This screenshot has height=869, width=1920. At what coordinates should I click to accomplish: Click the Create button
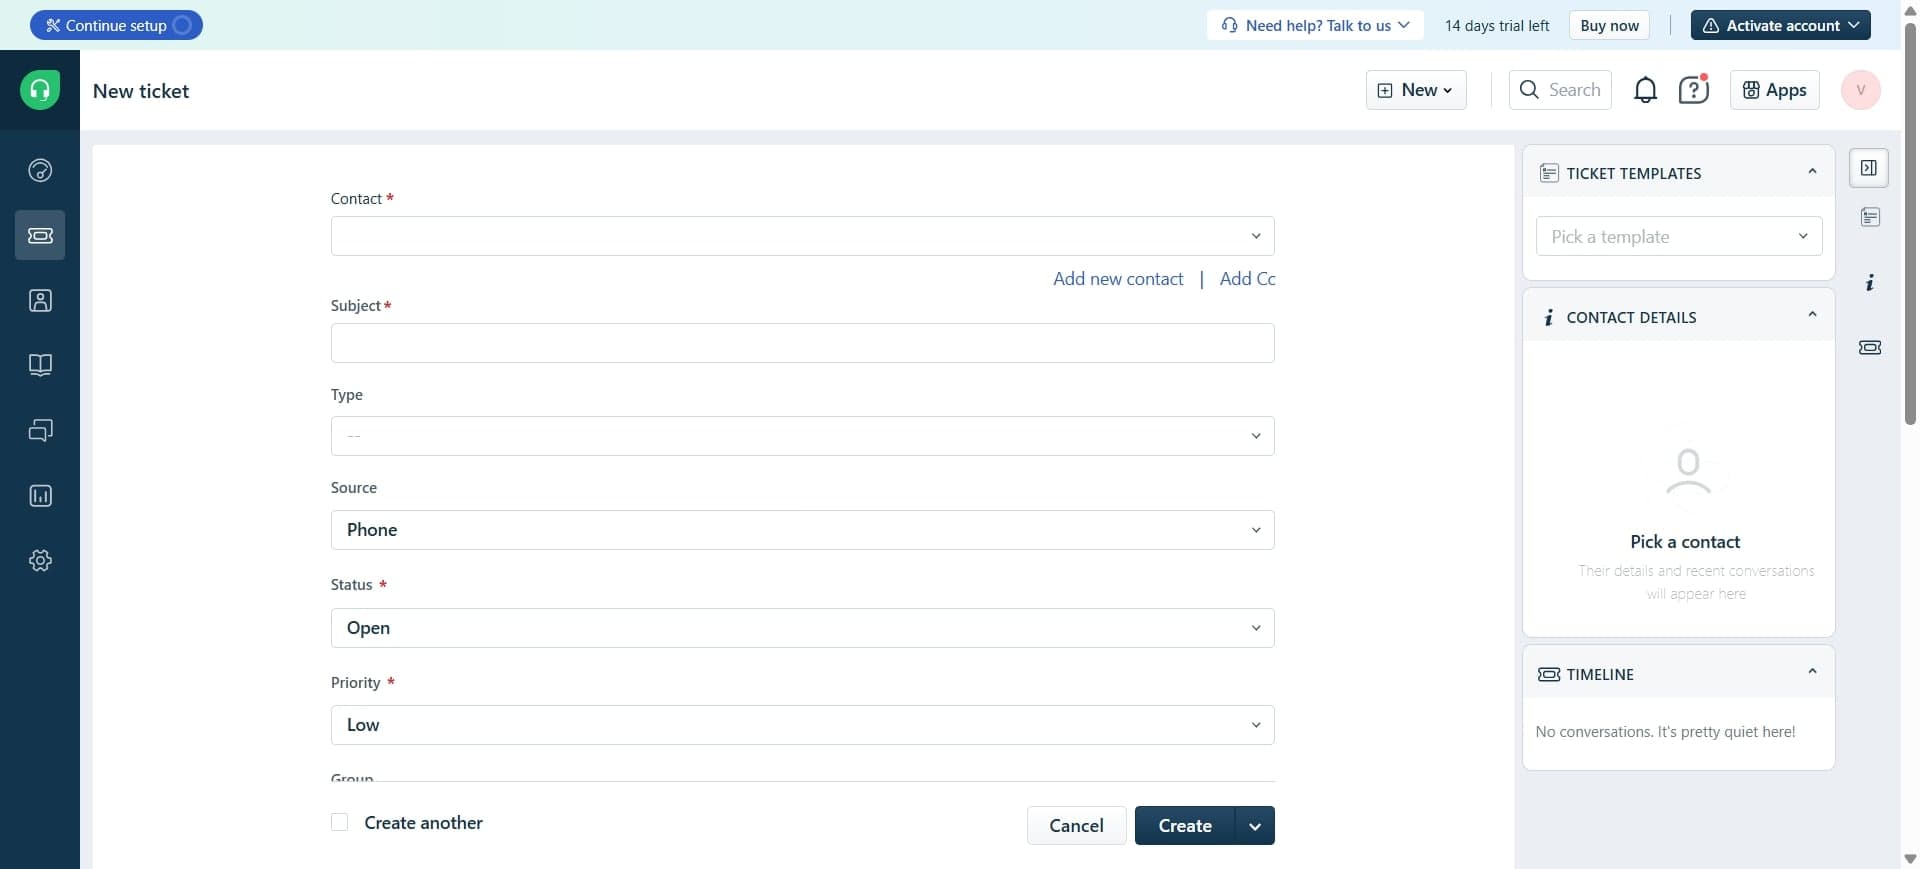[1185, 826]
